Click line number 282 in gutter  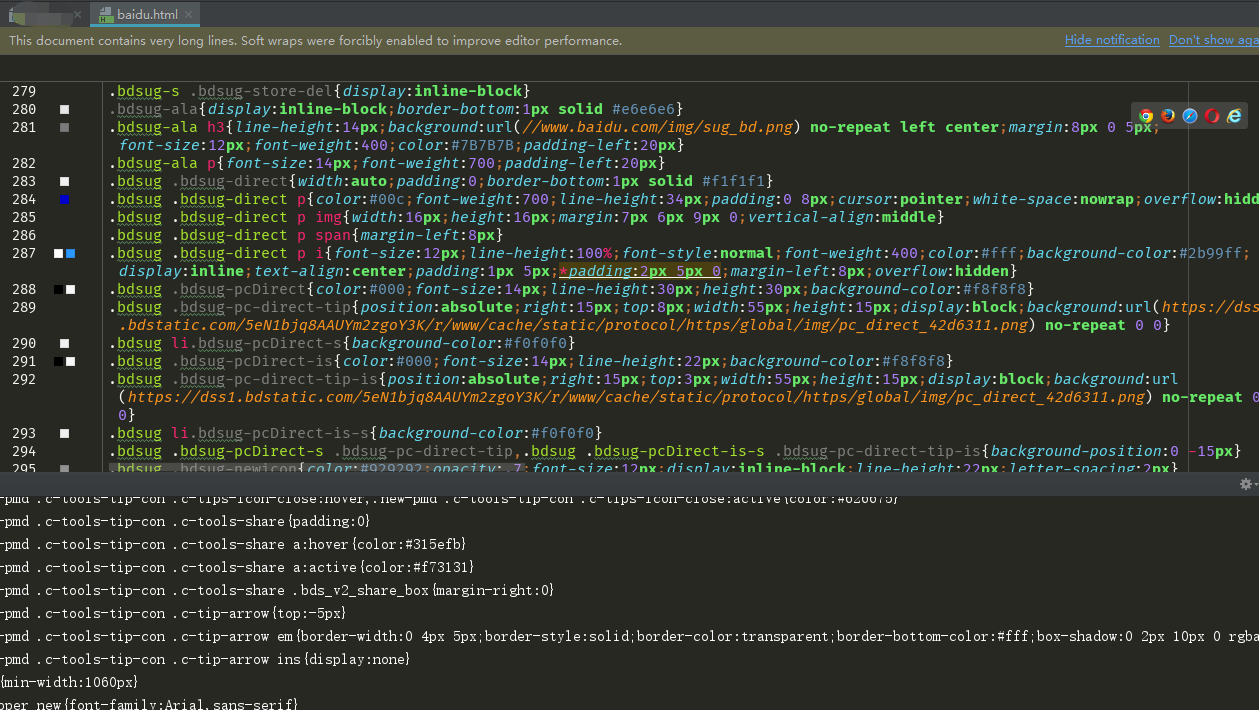(x=24, y=163)
